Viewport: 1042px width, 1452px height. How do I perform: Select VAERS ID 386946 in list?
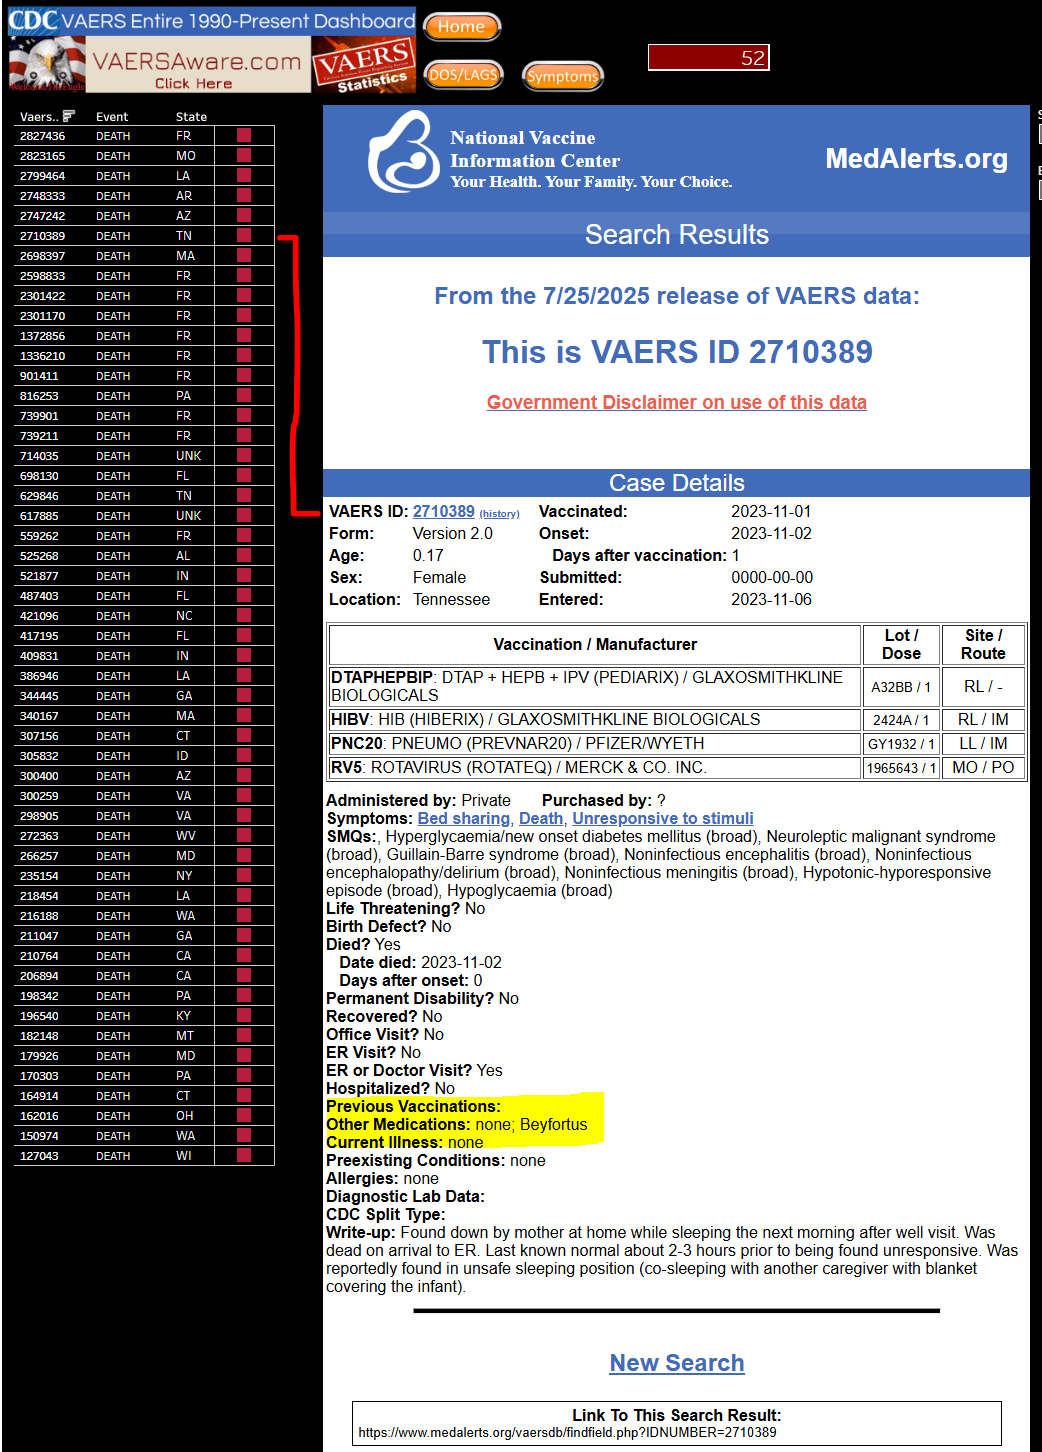(39, 676)
